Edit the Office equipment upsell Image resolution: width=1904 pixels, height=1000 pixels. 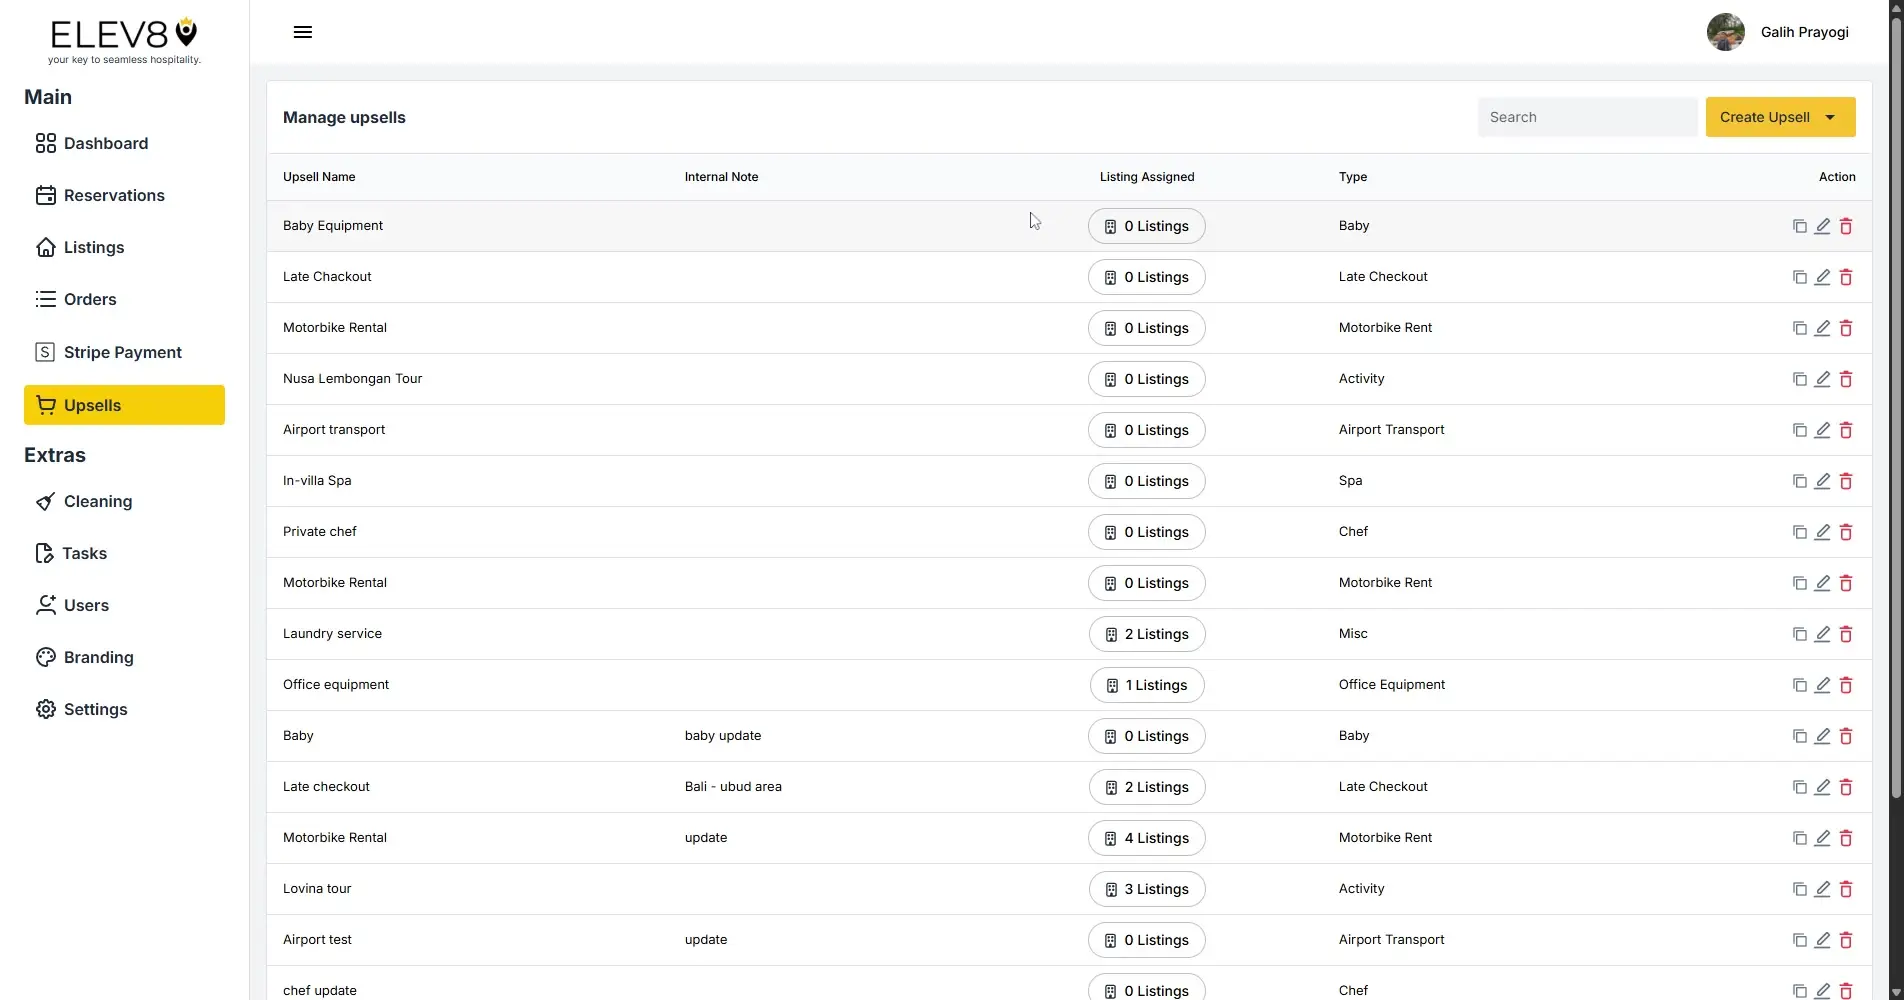1822,685
